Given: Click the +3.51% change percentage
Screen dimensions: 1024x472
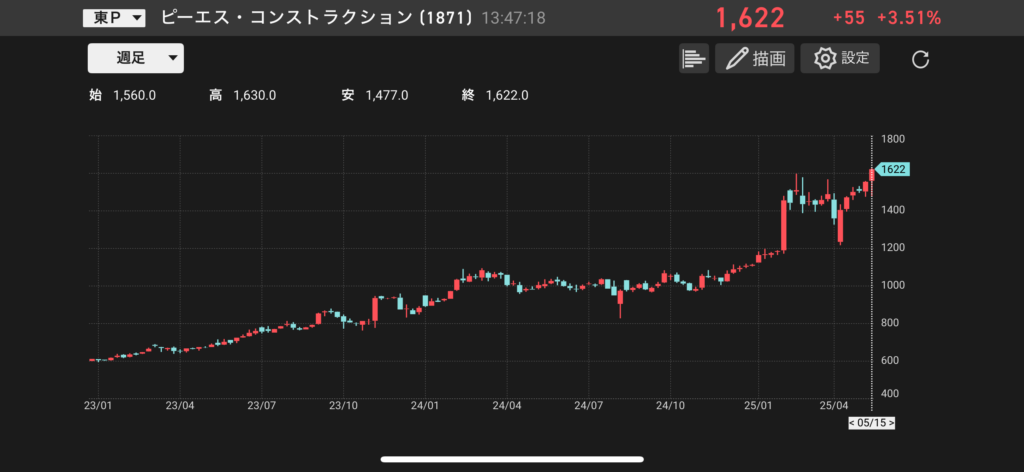Looking at the screenshot, I should pos(909,18).
